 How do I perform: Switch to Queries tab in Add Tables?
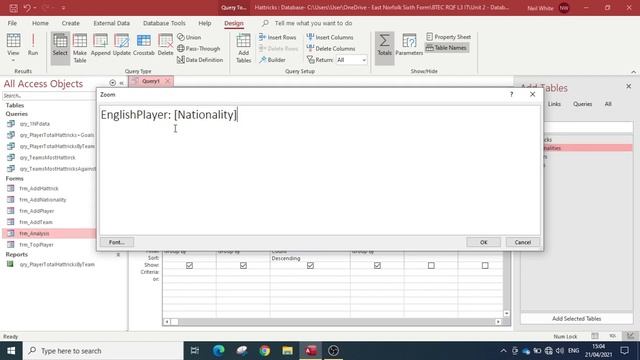[x=582, y=104]
